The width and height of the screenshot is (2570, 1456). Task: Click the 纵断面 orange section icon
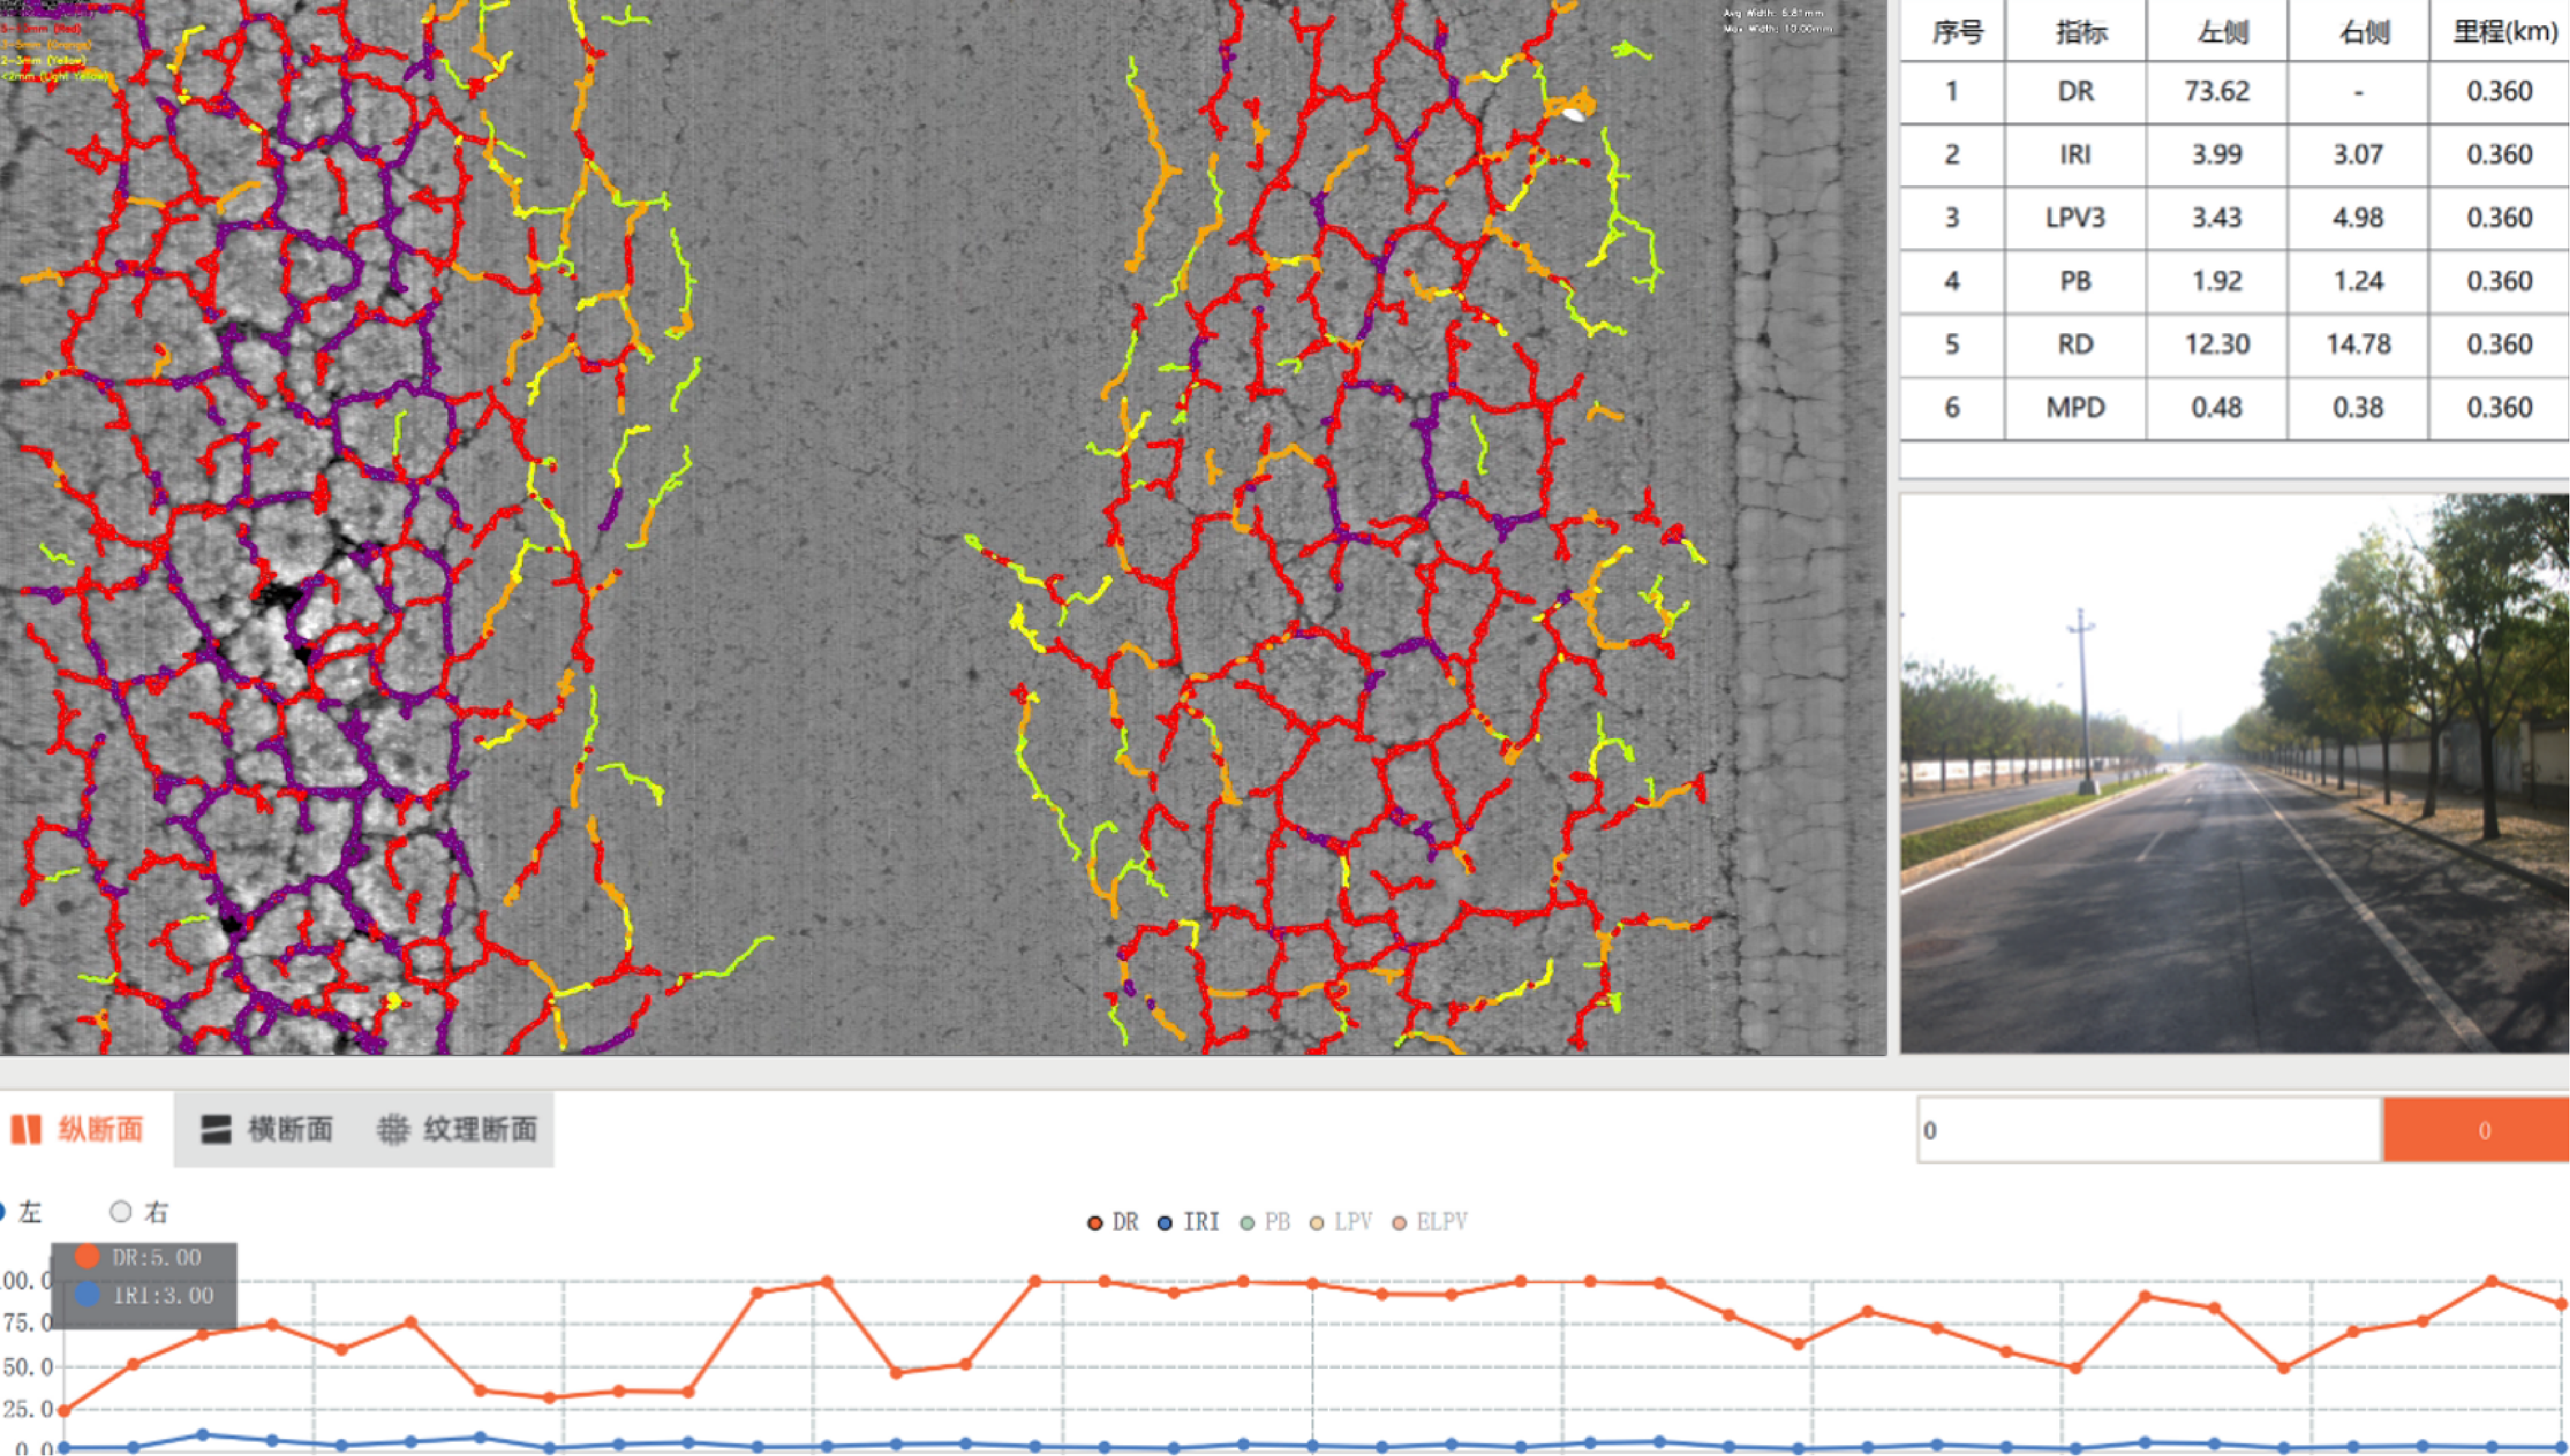[x=26, y=1130]
